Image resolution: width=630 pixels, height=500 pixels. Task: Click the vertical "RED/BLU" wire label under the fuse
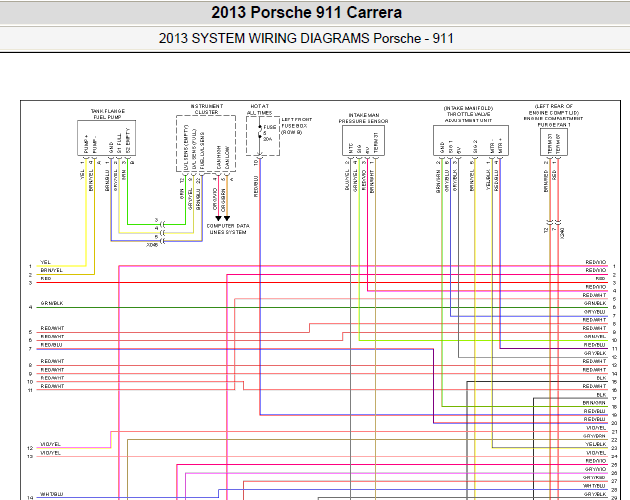pos(256,186)
